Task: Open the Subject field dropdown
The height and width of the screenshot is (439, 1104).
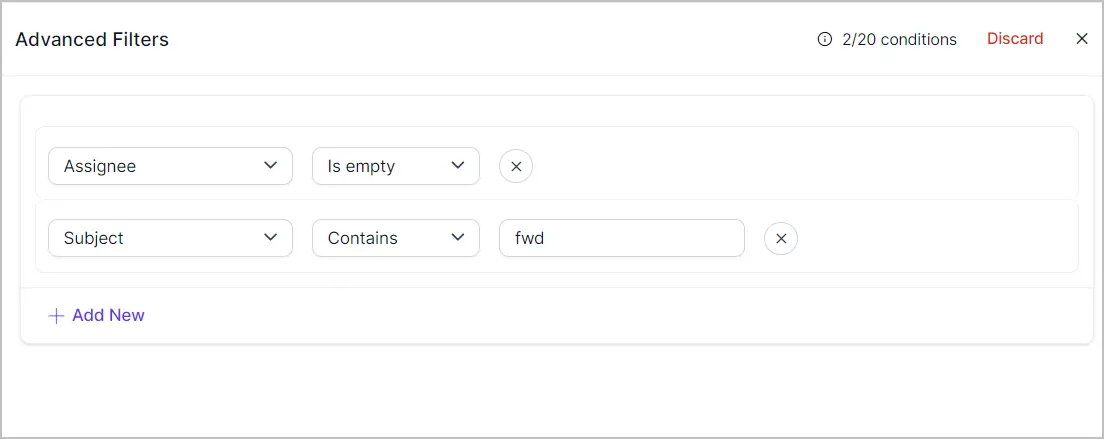Action: click(170, 238)
